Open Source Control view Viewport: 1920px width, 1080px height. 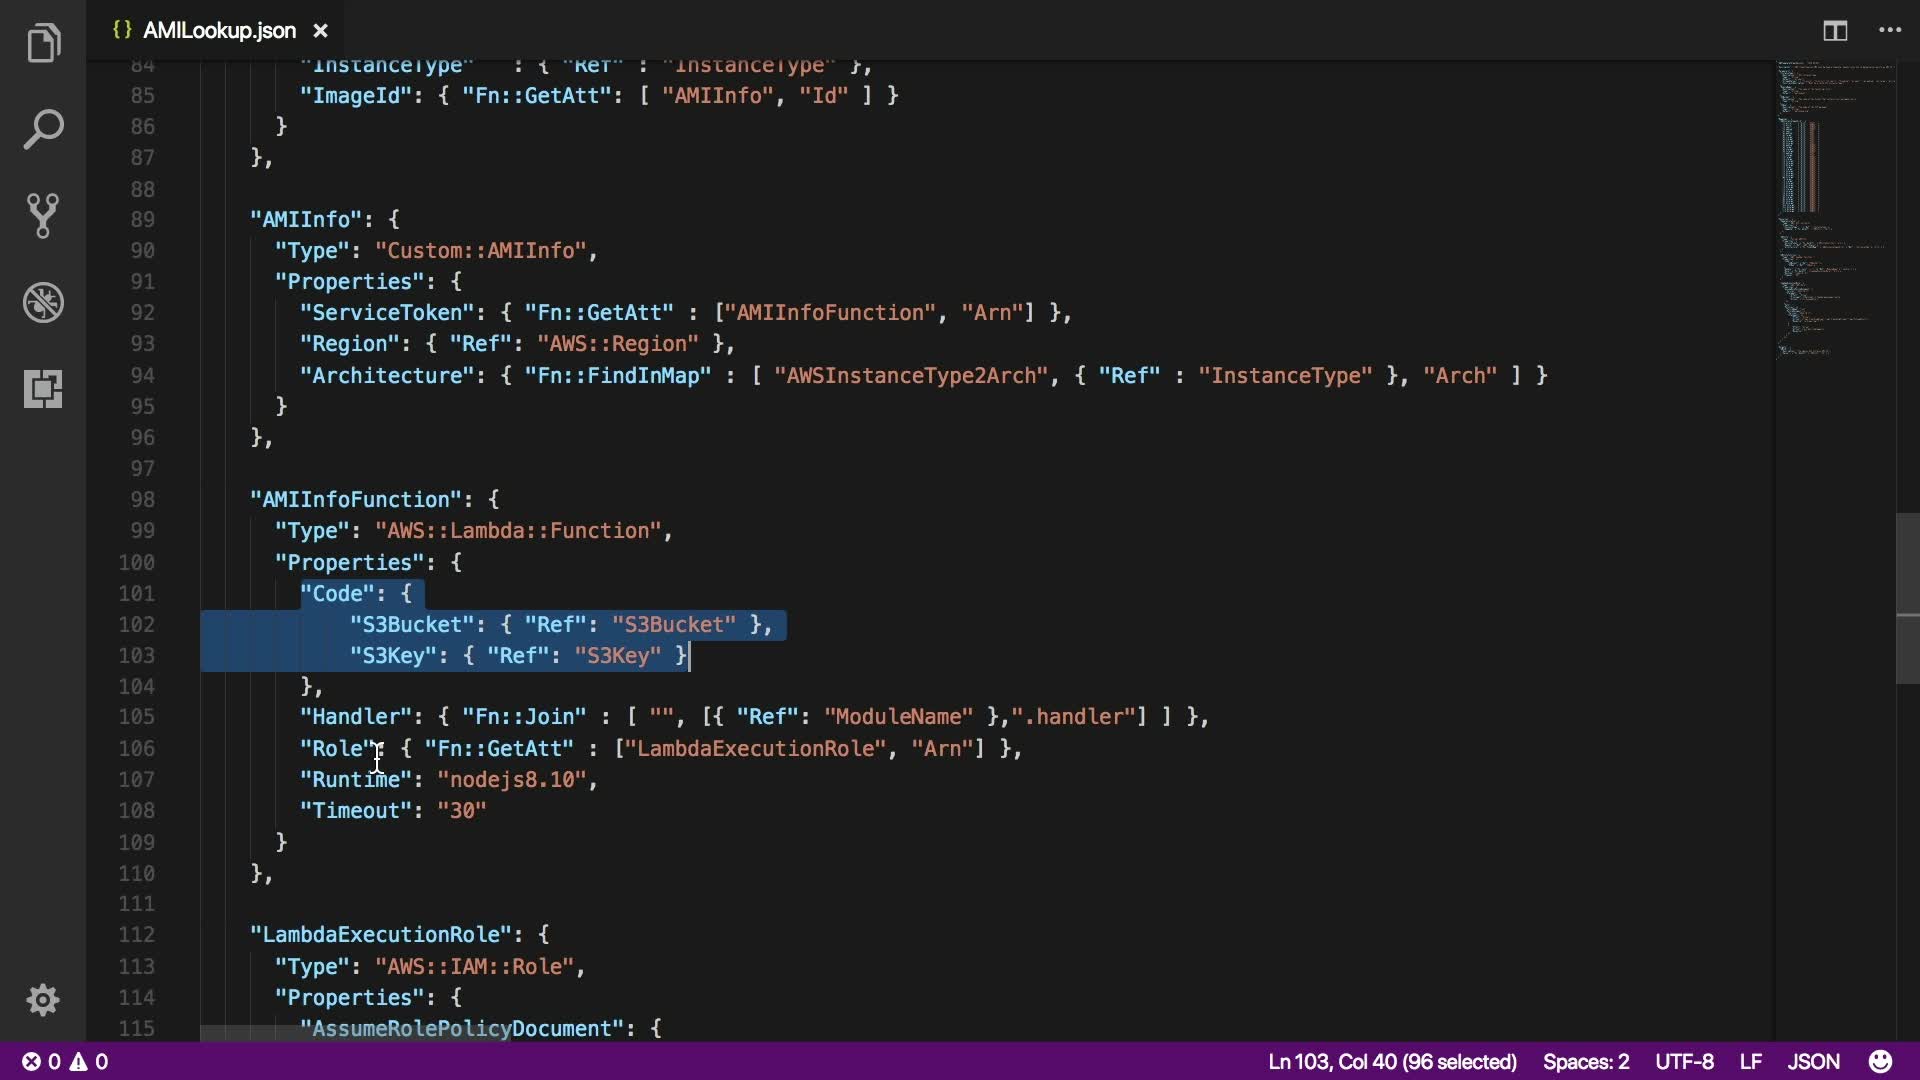(x=43, y=216)
